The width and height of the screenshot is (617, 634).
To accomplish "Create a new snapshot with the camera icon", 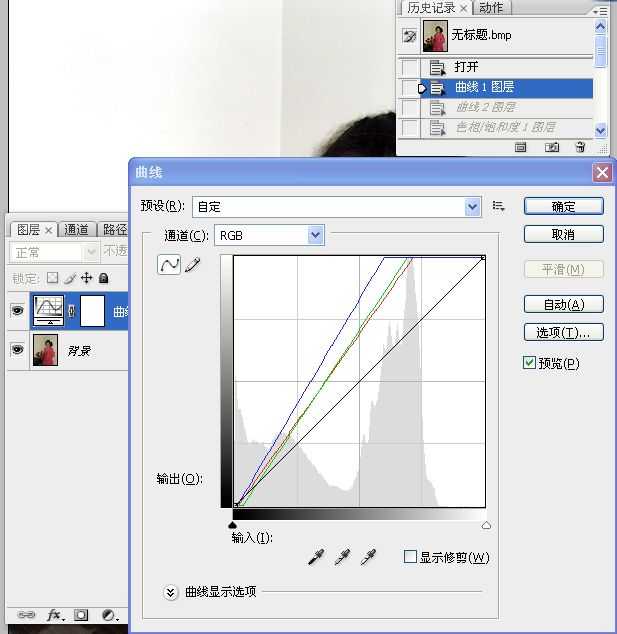I will click(x=551, y=147).
